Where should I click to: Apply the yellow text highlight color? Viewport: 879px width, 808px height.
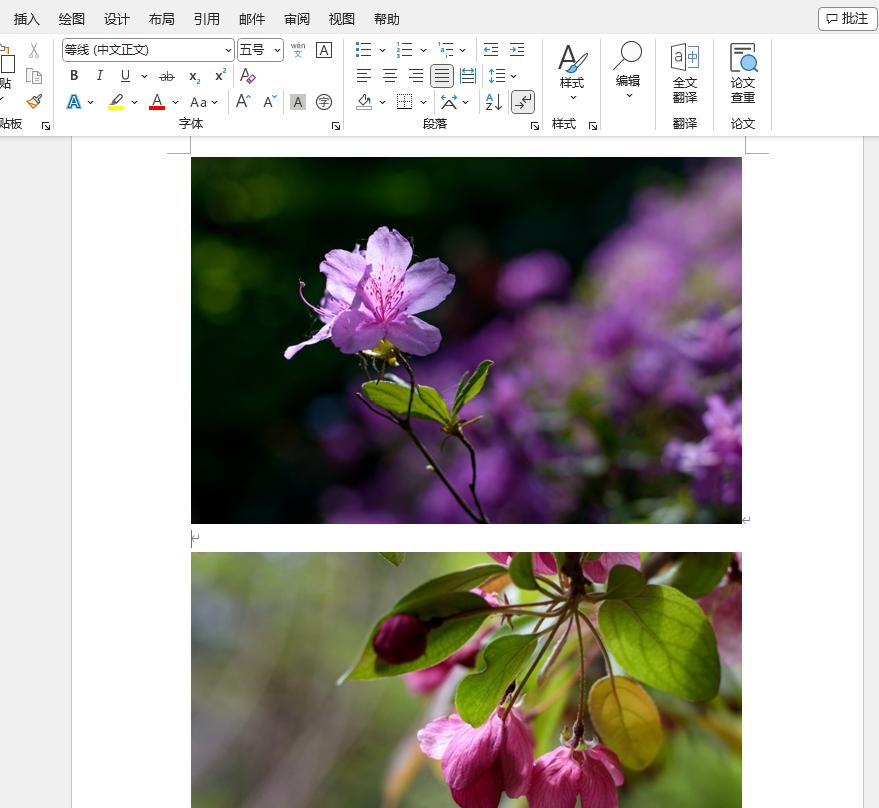116,102
